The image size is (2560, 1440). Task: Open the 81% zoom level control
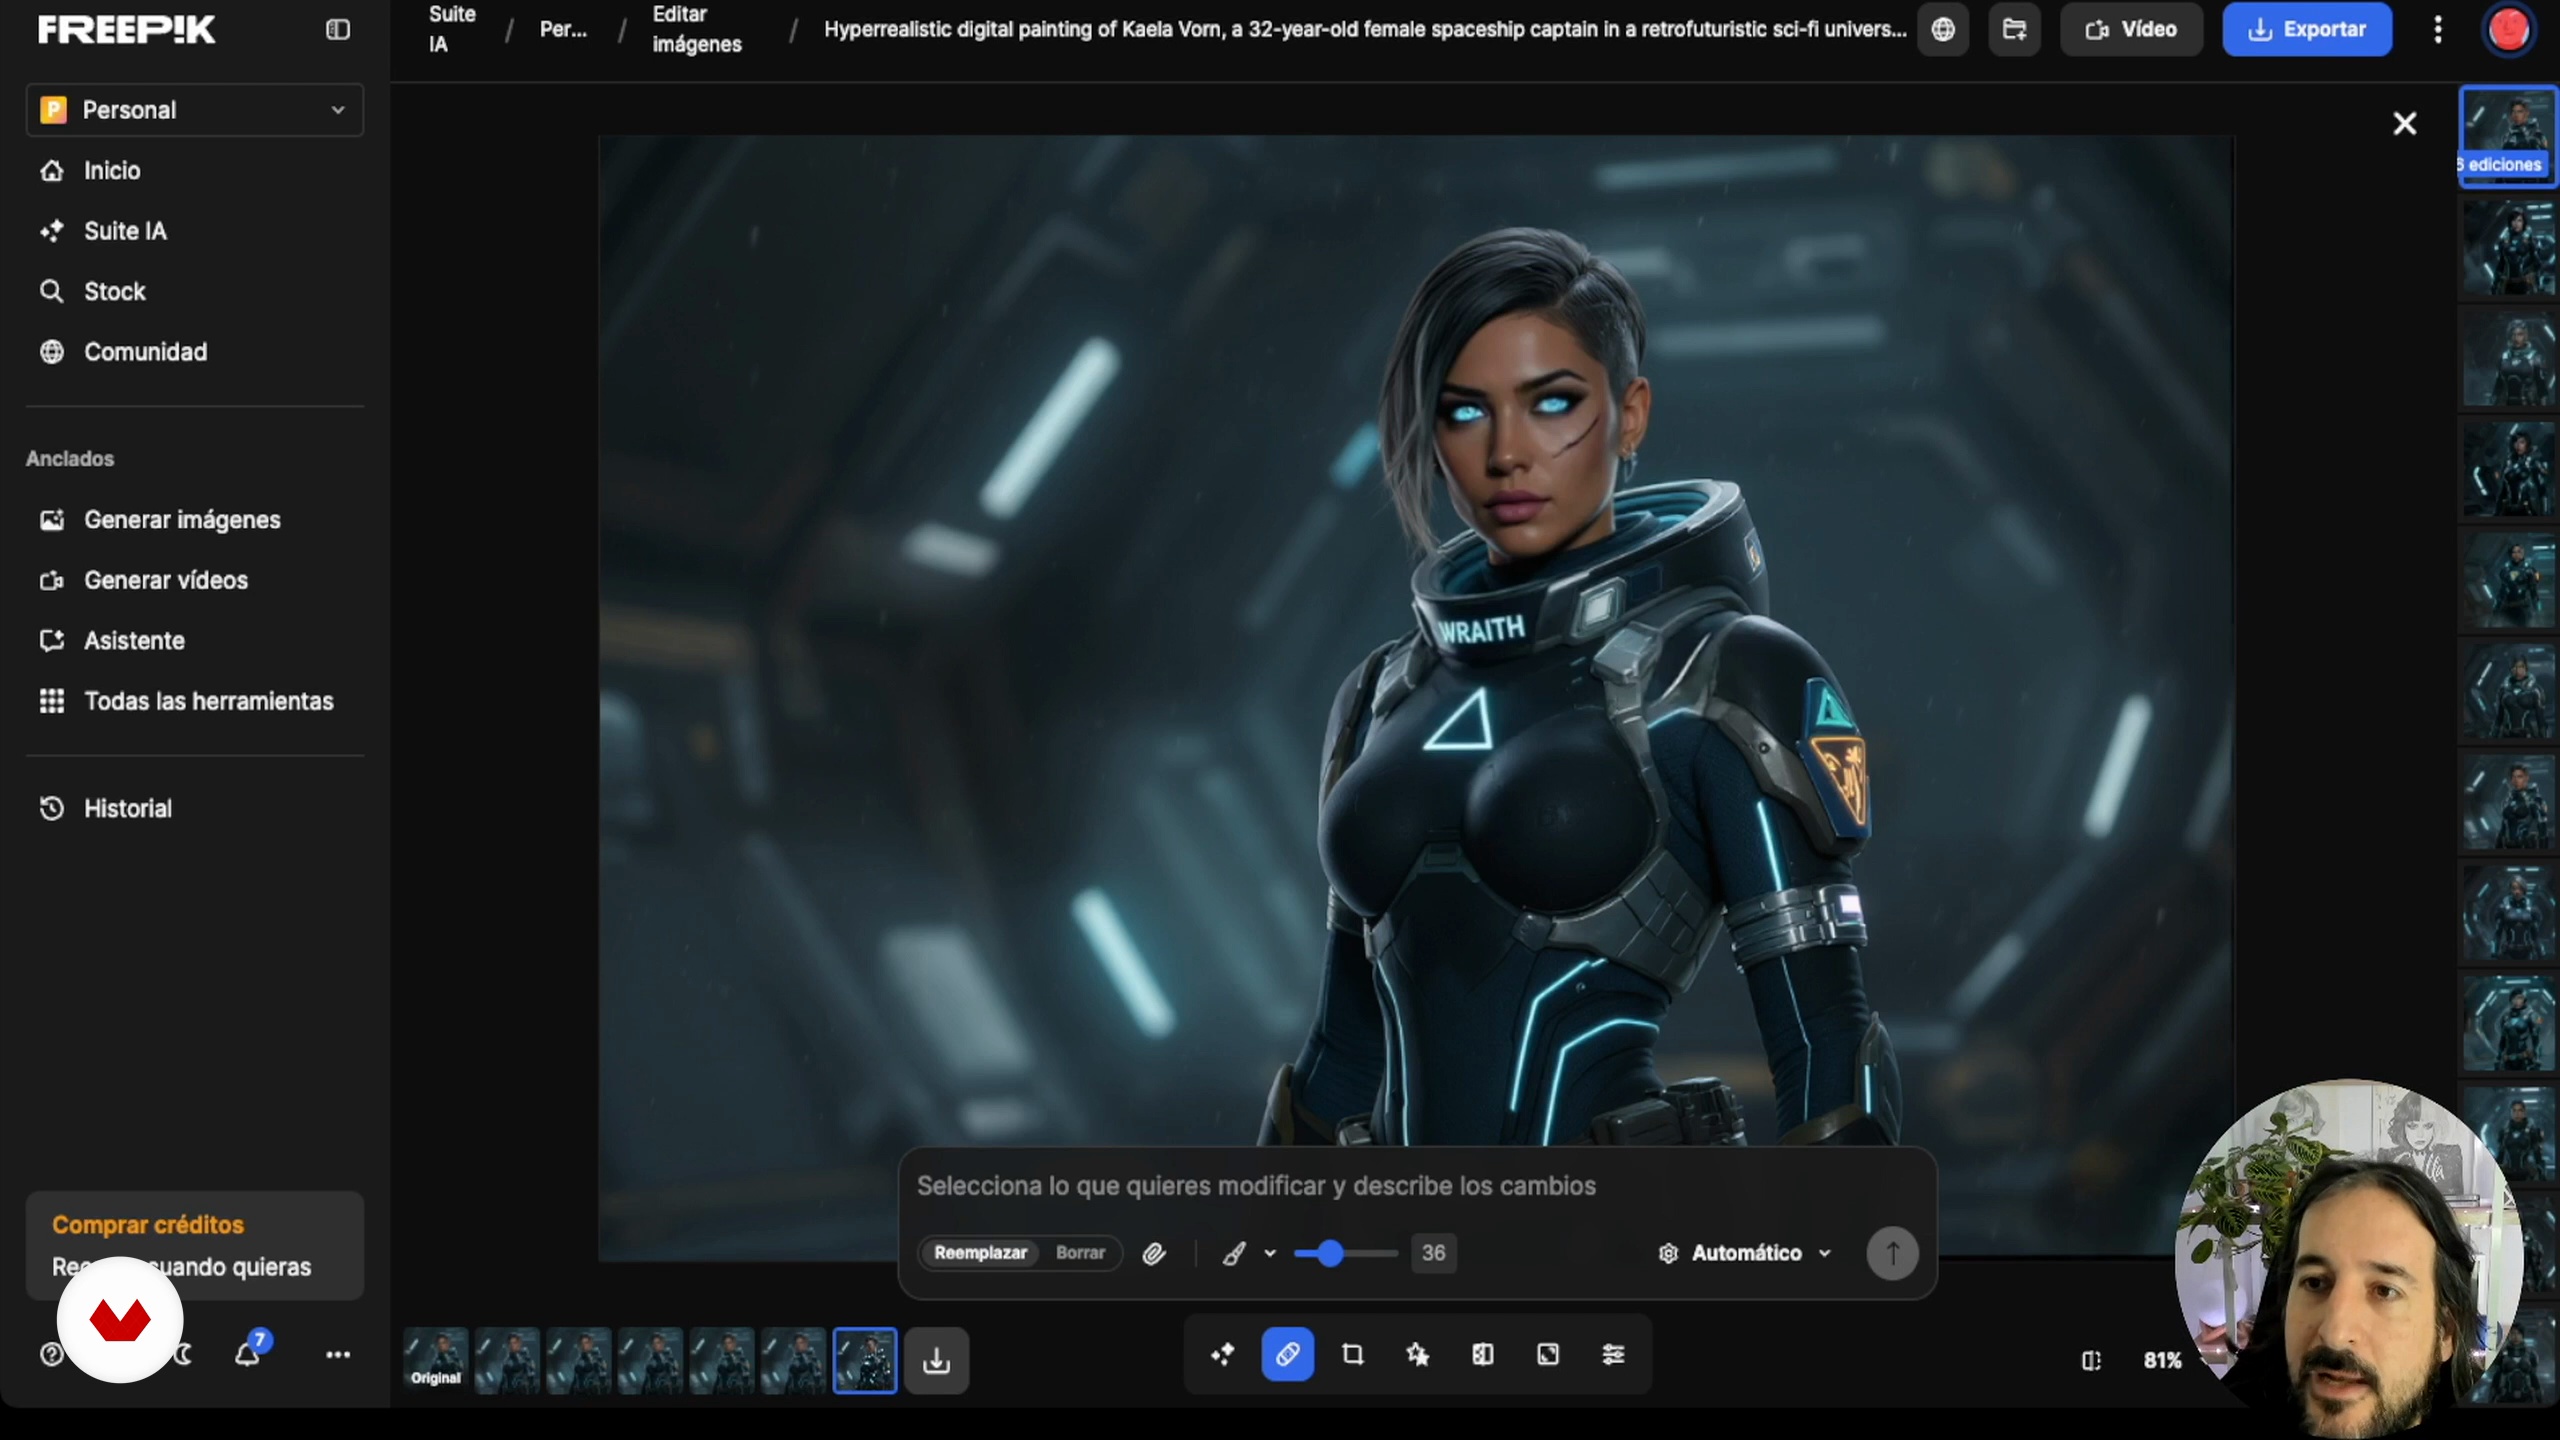[x=2162, y=1360]
